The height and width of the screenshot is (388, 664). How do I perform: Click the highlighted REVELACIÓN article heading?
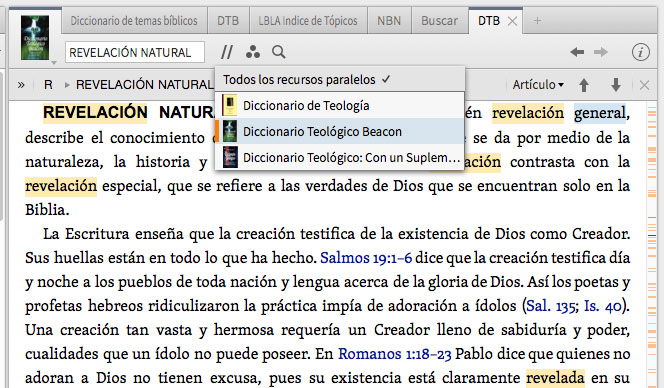point(95,113)
